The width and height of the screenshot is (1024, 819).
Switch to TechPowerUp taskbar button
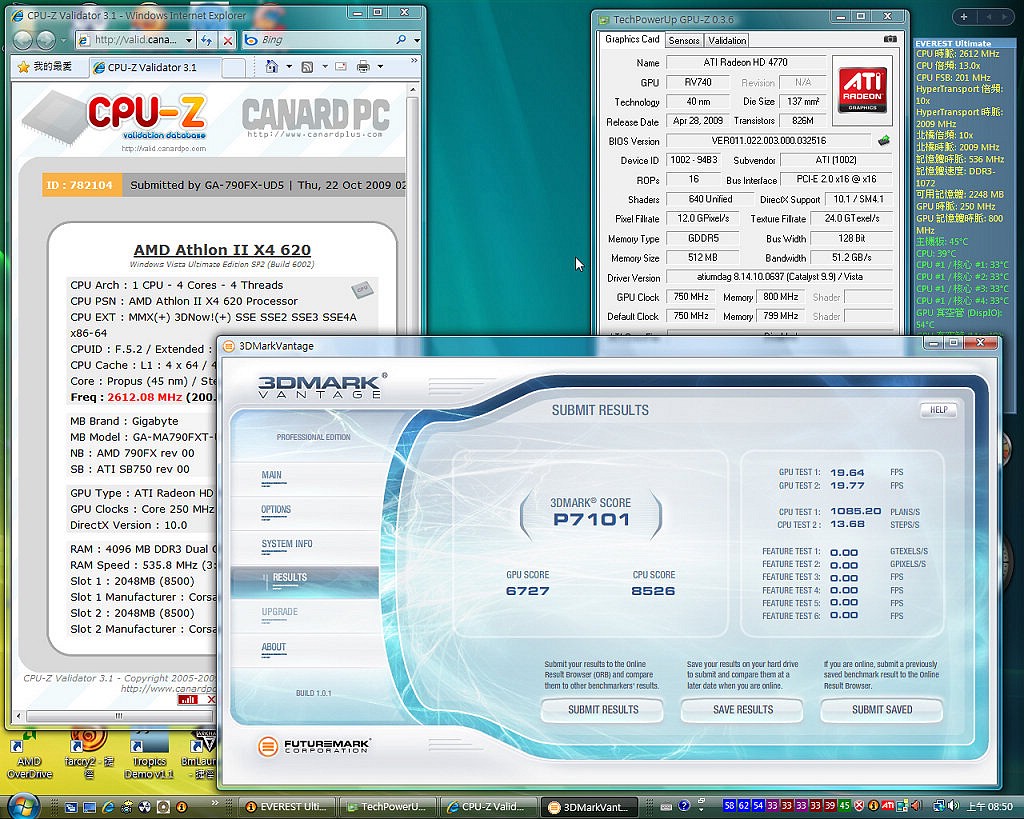point(387,807)
